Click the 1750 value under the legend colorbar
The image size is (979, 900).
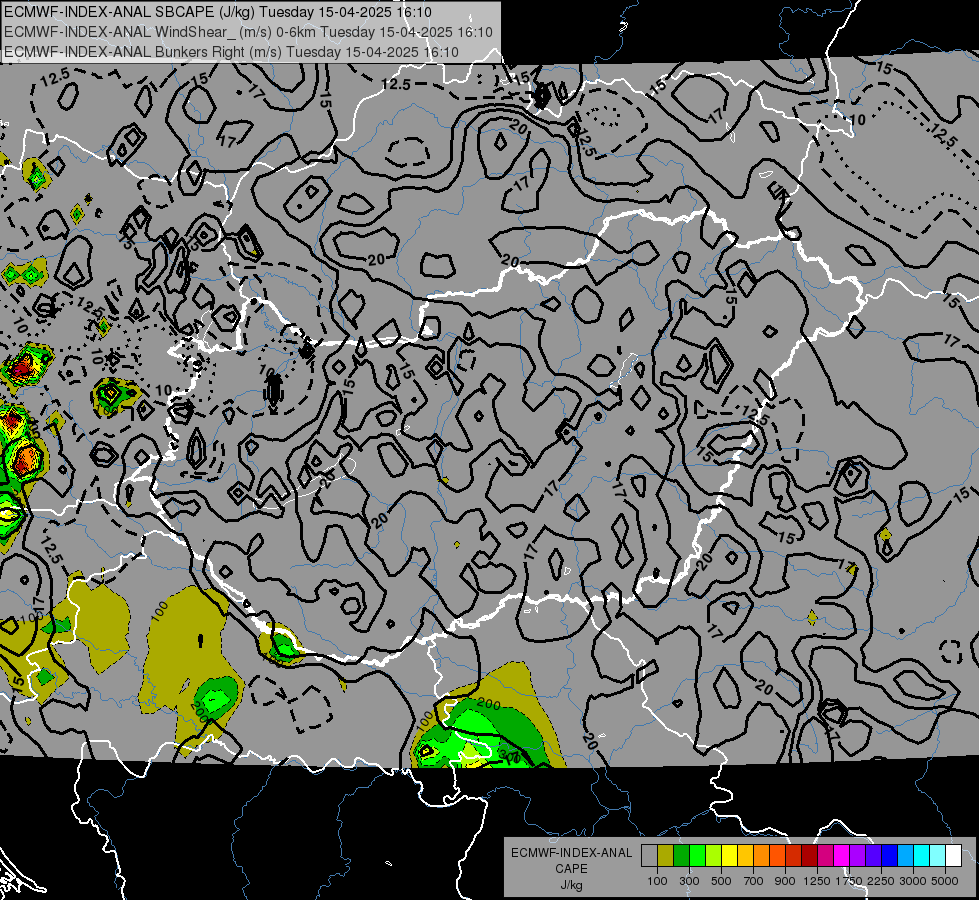click(x=849, y=881)
